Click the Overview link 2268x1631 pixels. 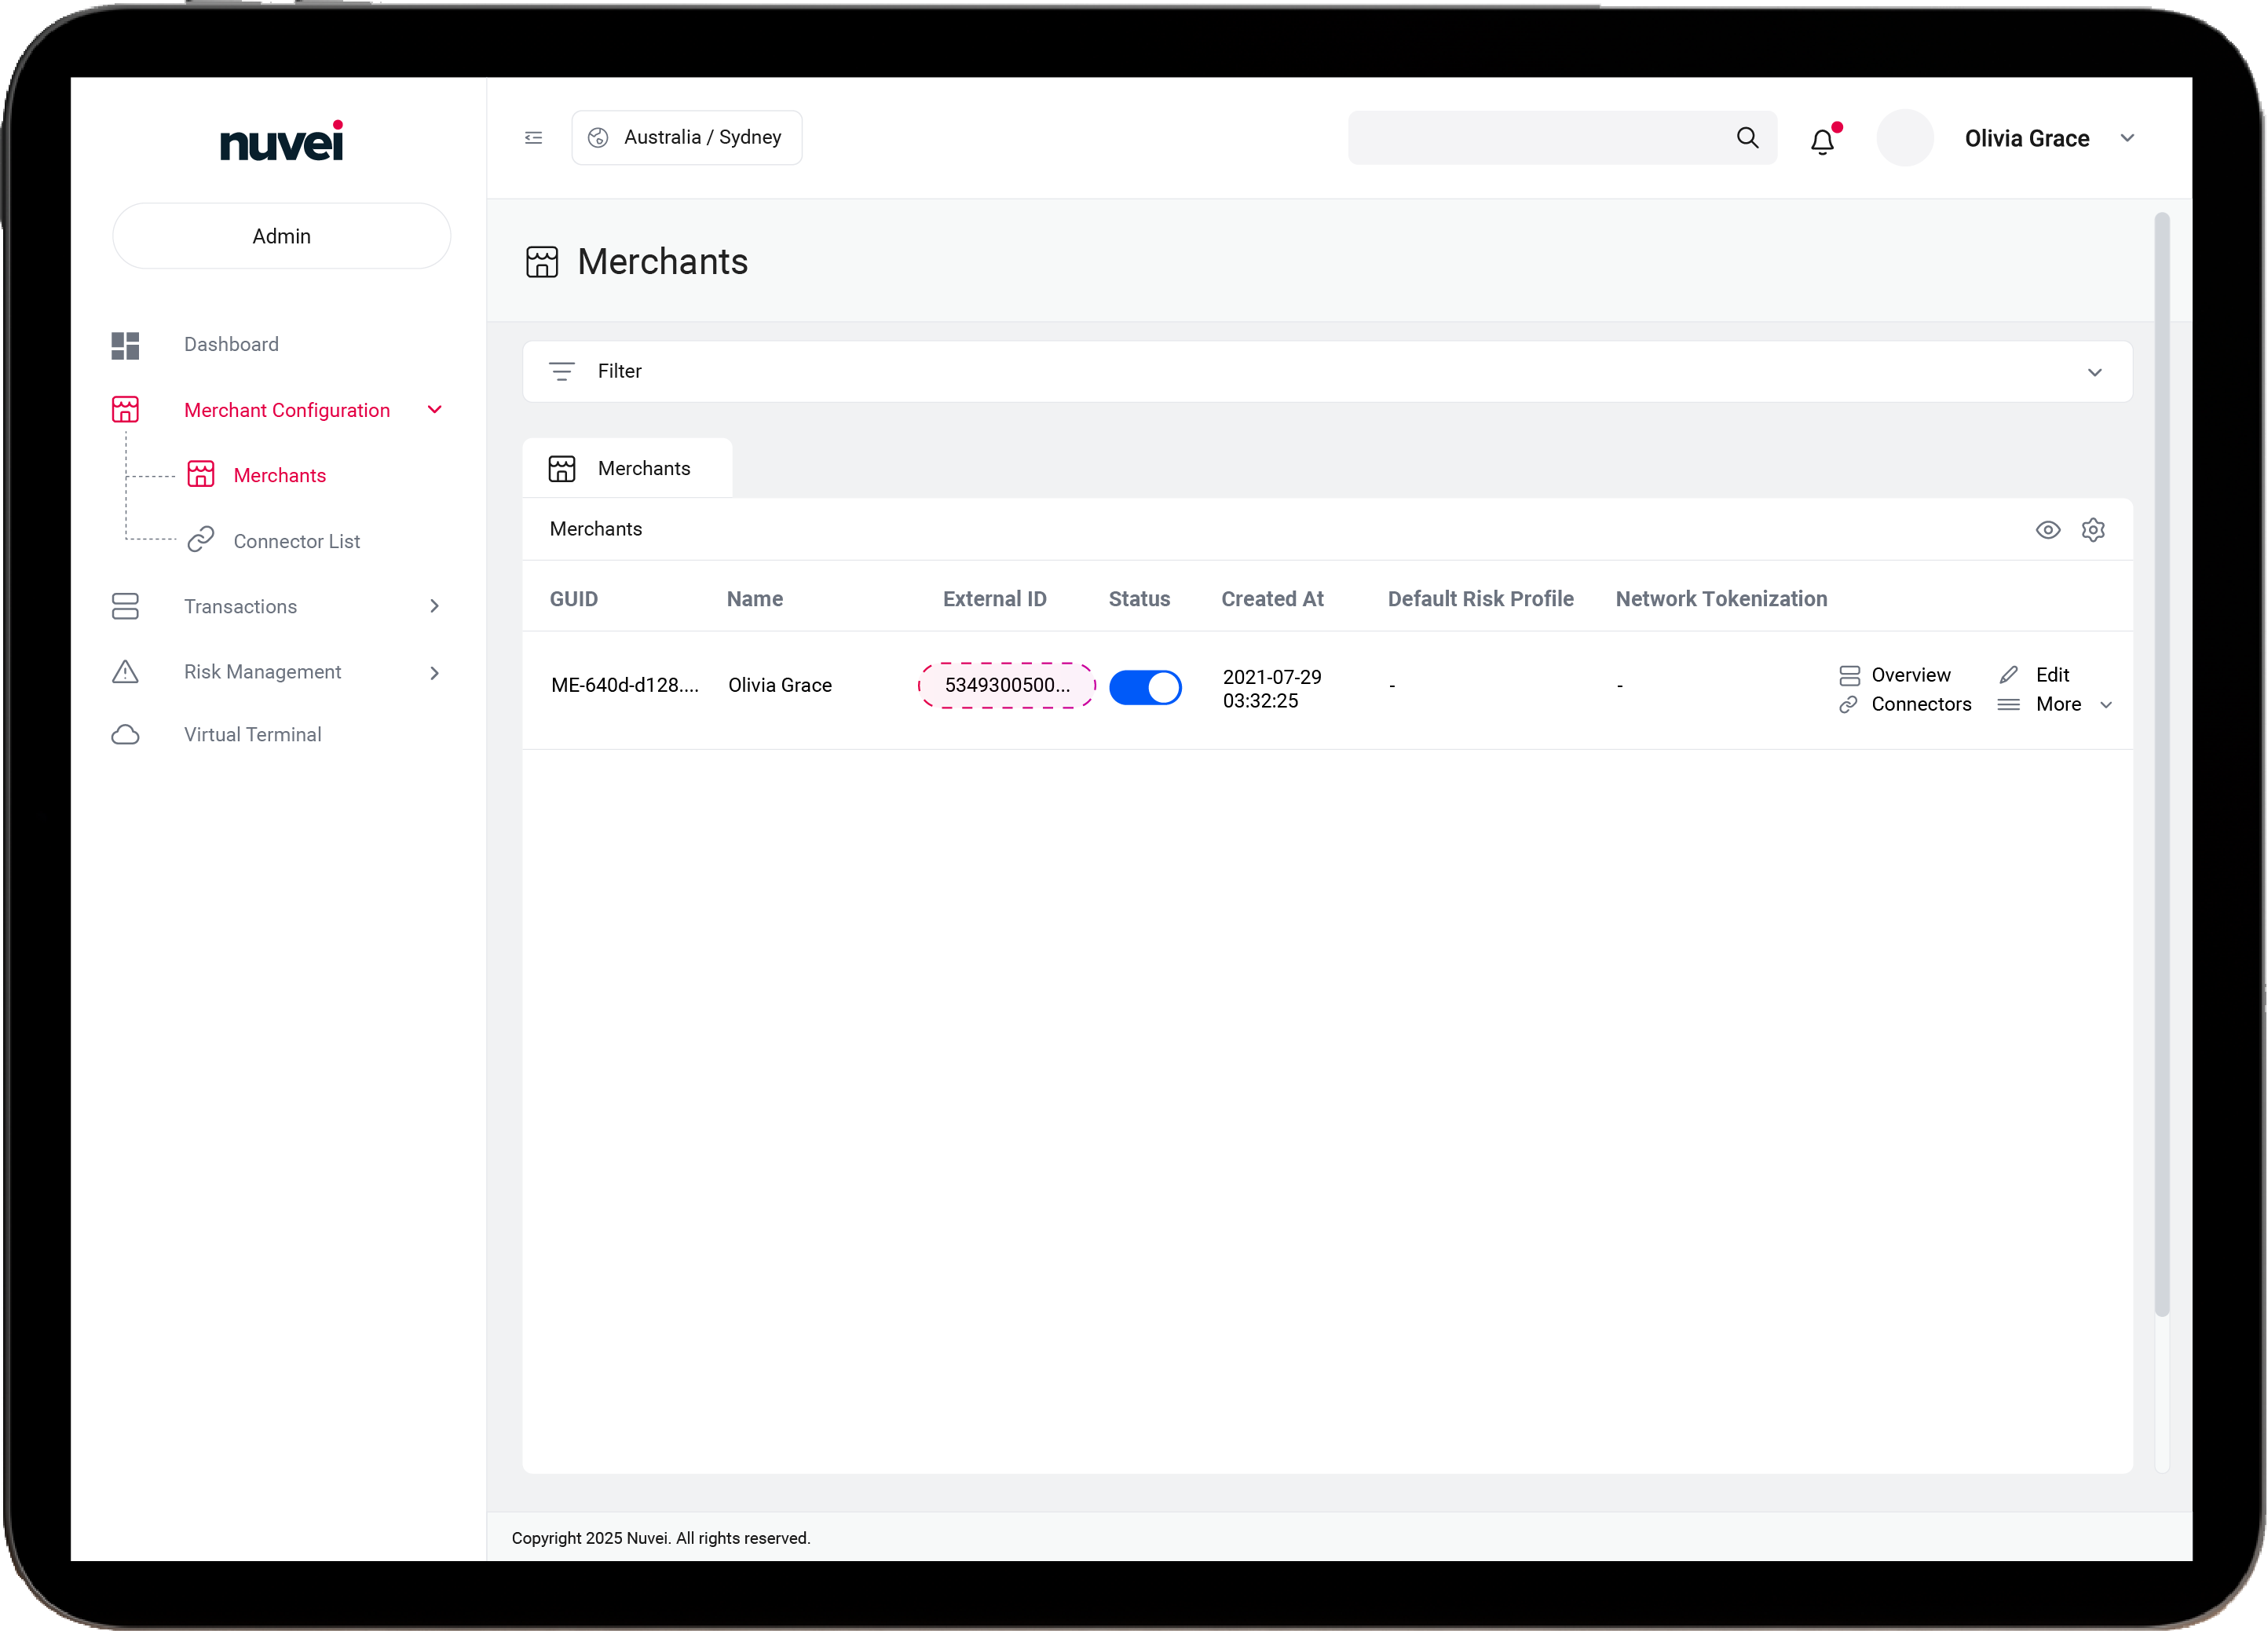point(1911,675)
